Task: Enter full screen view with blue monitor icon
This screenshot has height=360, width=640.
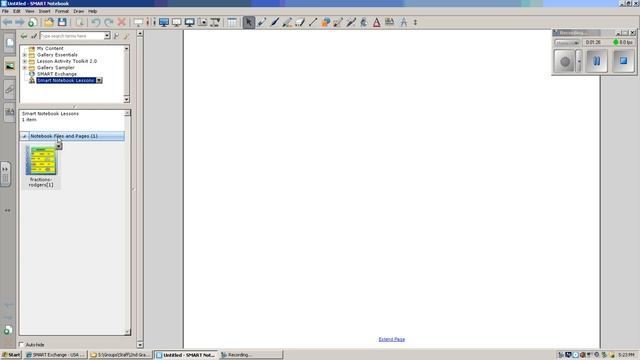Action: pyautogui.click(x=164, y=22)
